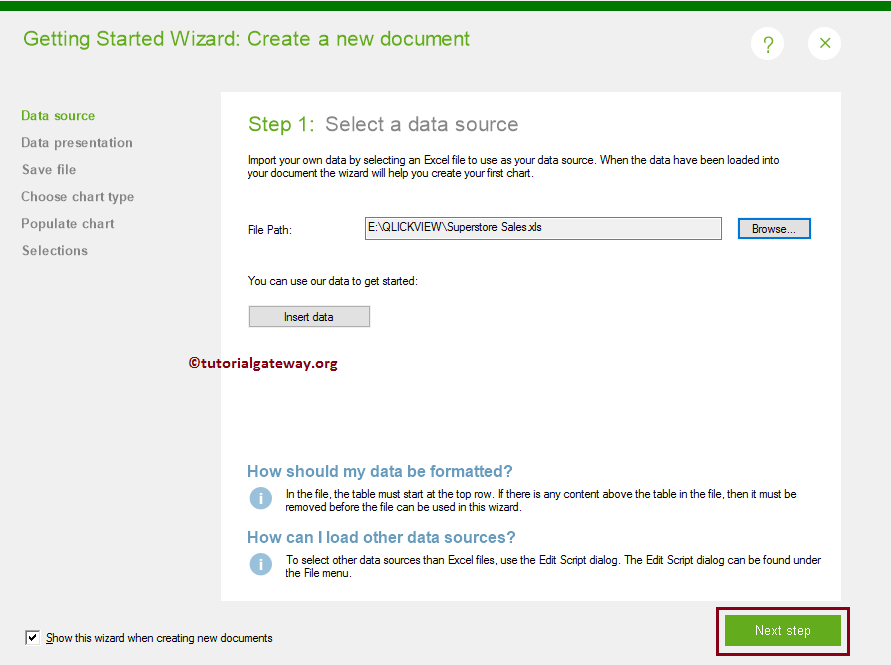
Task: Select the Data source wizard step
Action: [x=57, y=115]
